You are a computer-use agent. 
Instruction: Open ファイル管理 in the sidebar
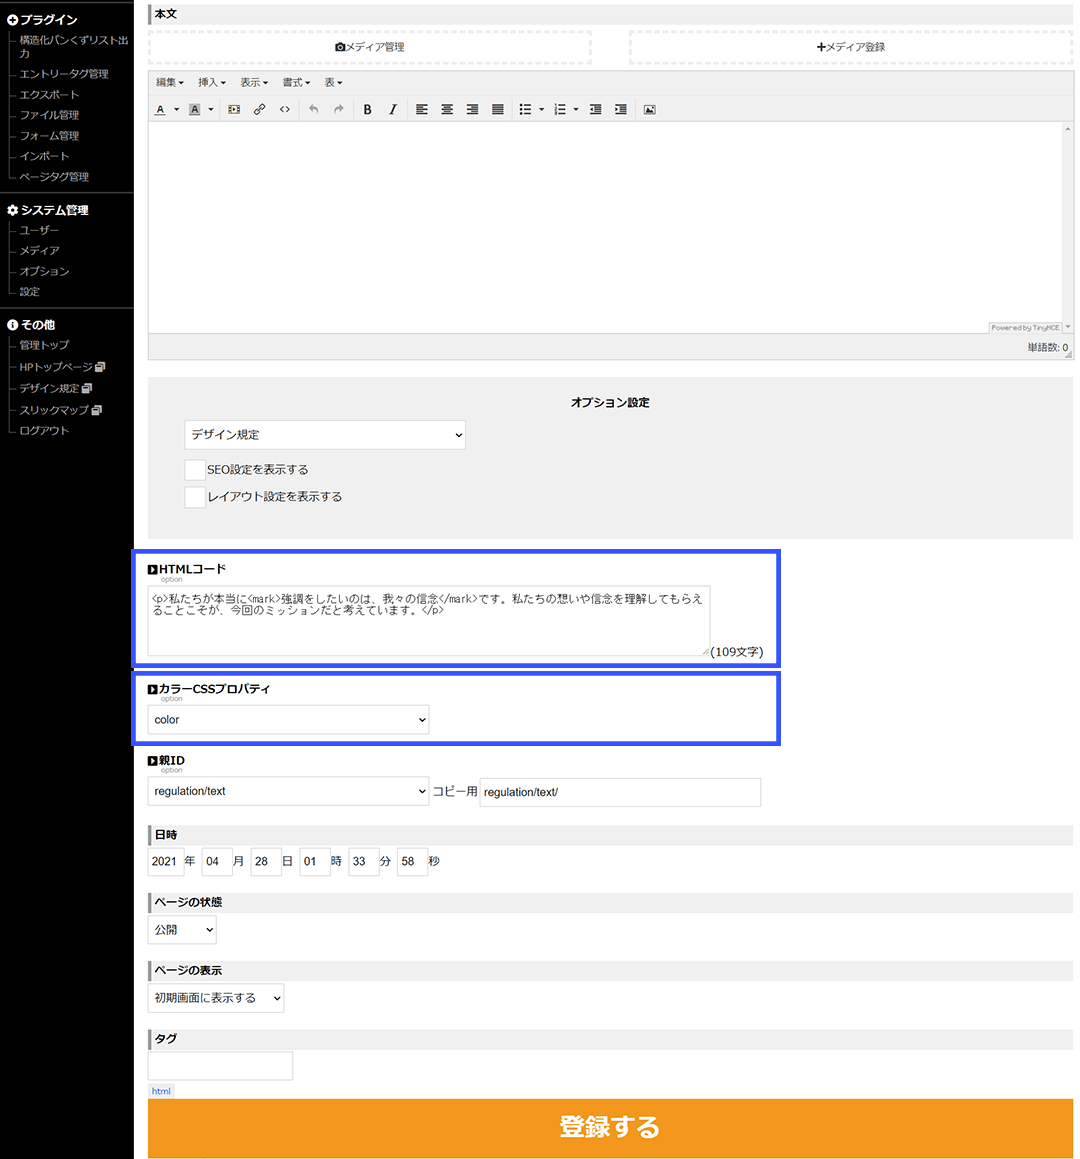tap(50, 115)
